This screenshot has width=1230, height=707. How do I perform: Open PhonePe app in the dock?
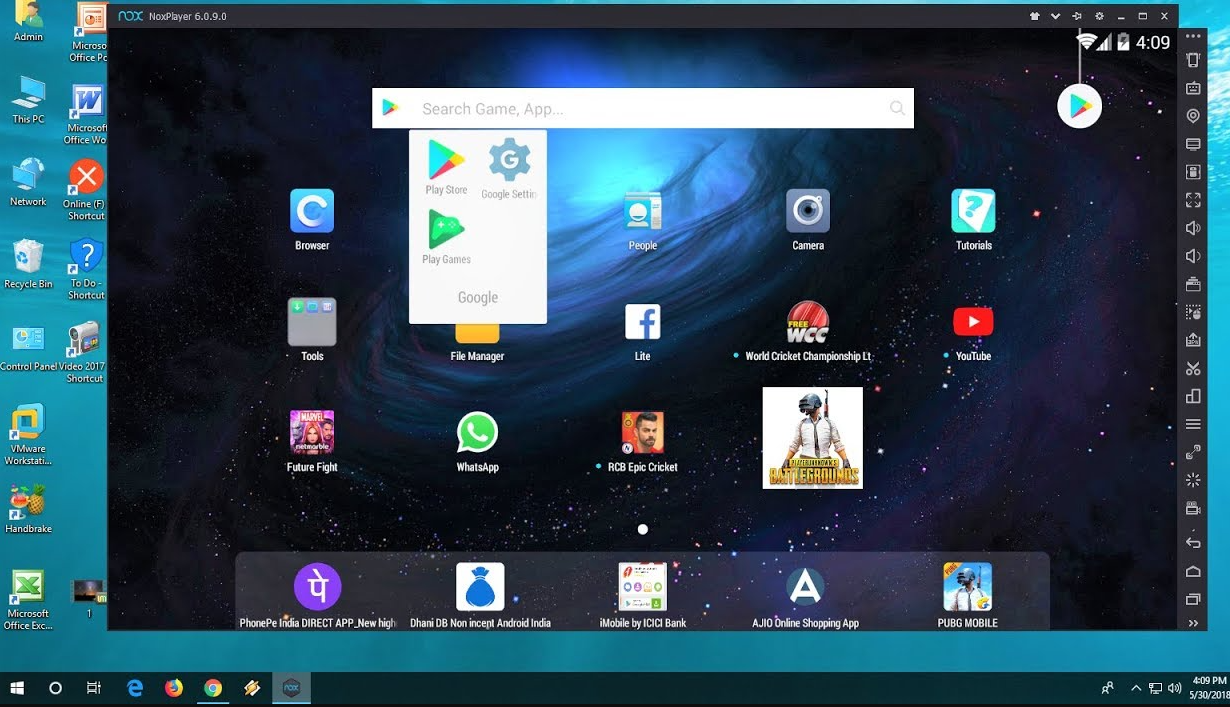coord(318,595)
